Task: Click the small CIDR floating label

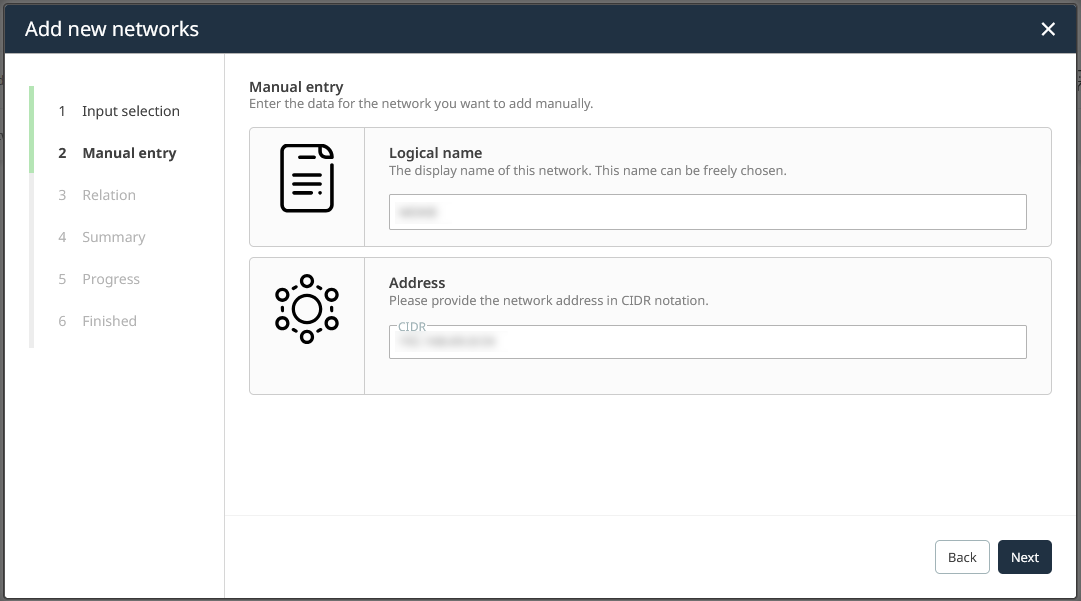Action: tap(412, 327)
